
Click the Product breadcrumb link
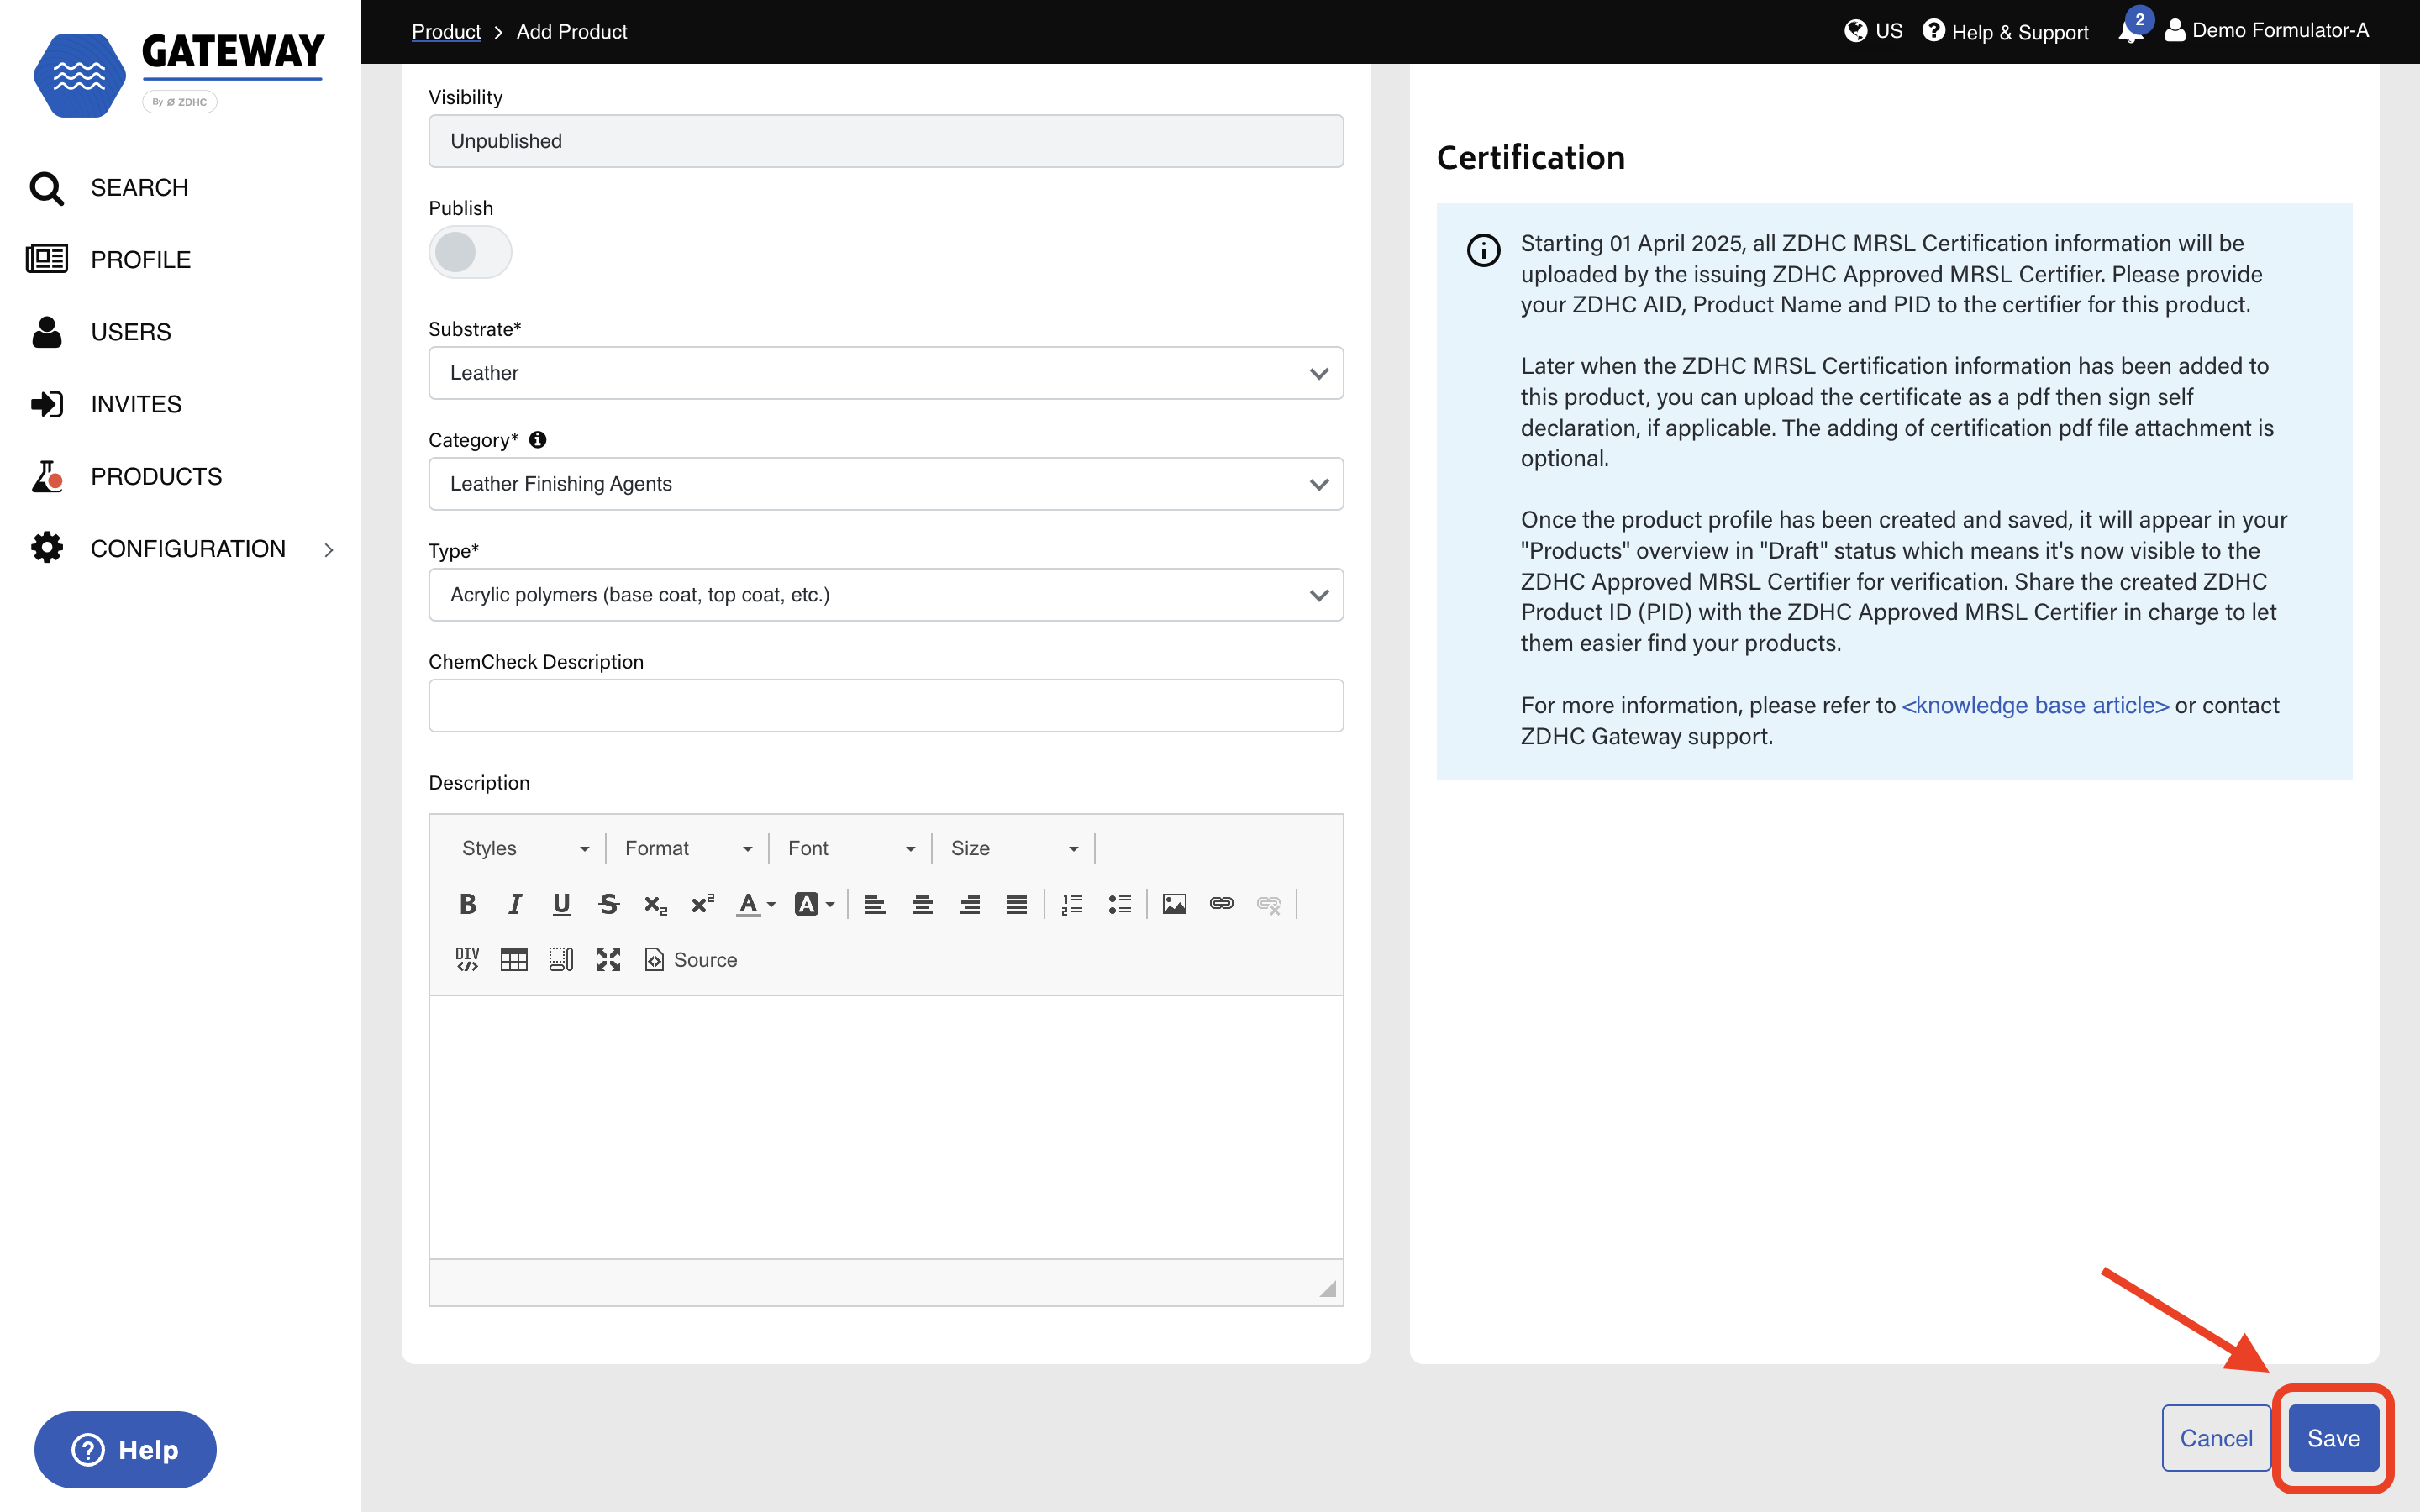coord(446,32)
